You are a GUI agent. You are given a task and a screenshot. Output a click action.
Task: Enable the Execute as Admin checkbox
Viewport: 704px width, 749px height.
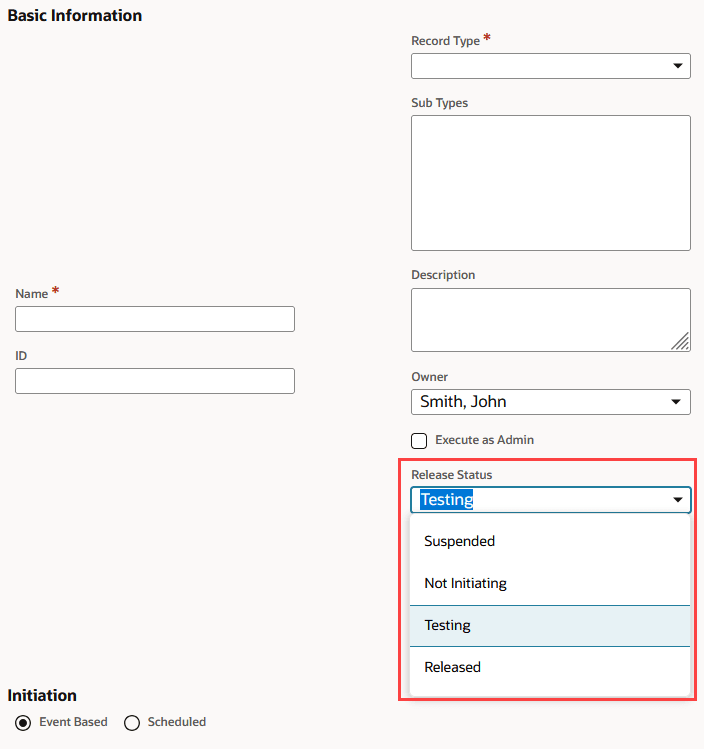pos(419,441)
